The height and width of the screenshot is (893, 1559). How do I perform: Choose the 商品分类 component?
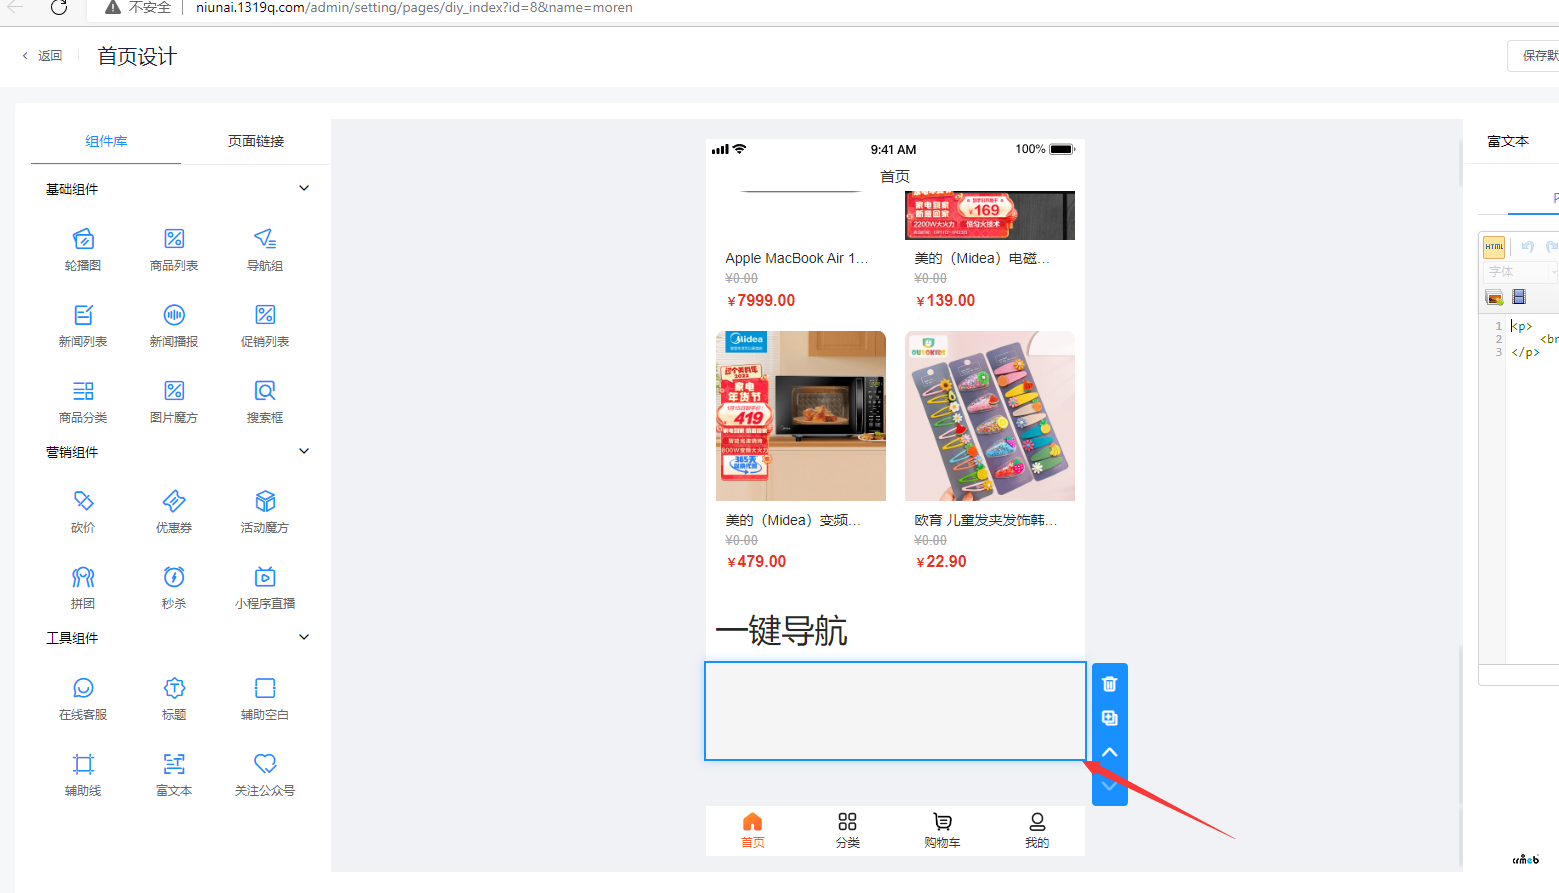(x=83, y=401)
